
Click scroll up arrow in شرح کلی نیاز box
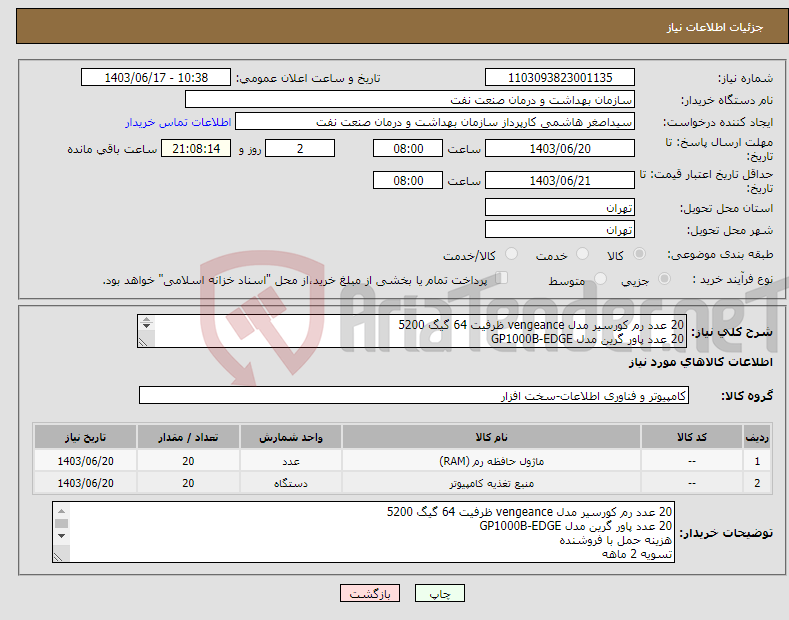click(x=146, y=319)
